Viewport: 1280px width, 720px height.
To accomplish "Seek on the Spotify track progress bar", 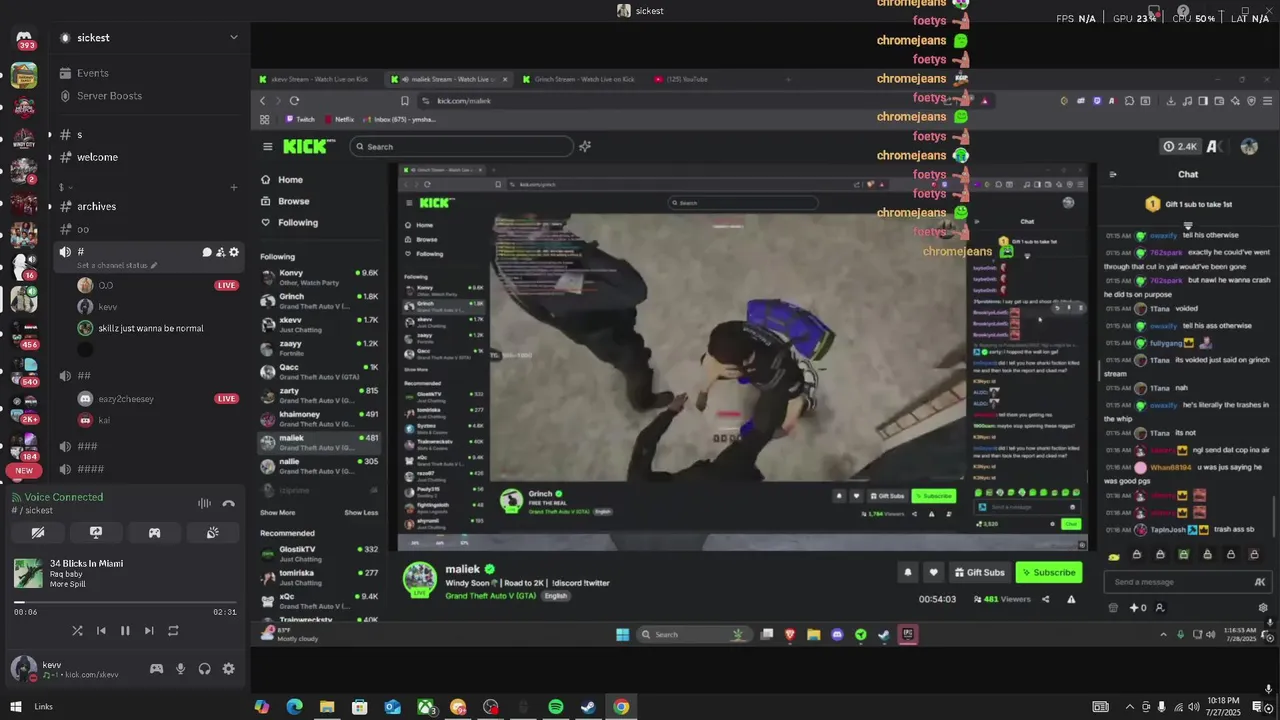I will [x=125, y=602].
